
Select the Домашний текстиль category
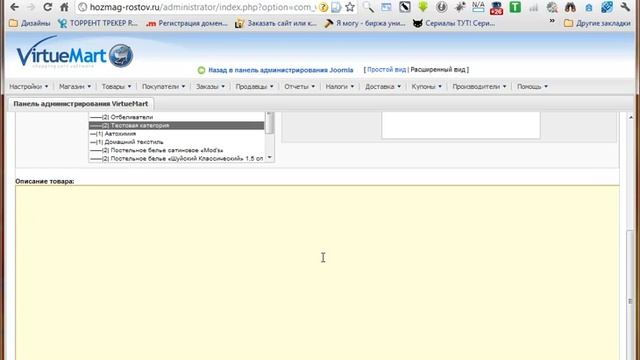[176, 142]
